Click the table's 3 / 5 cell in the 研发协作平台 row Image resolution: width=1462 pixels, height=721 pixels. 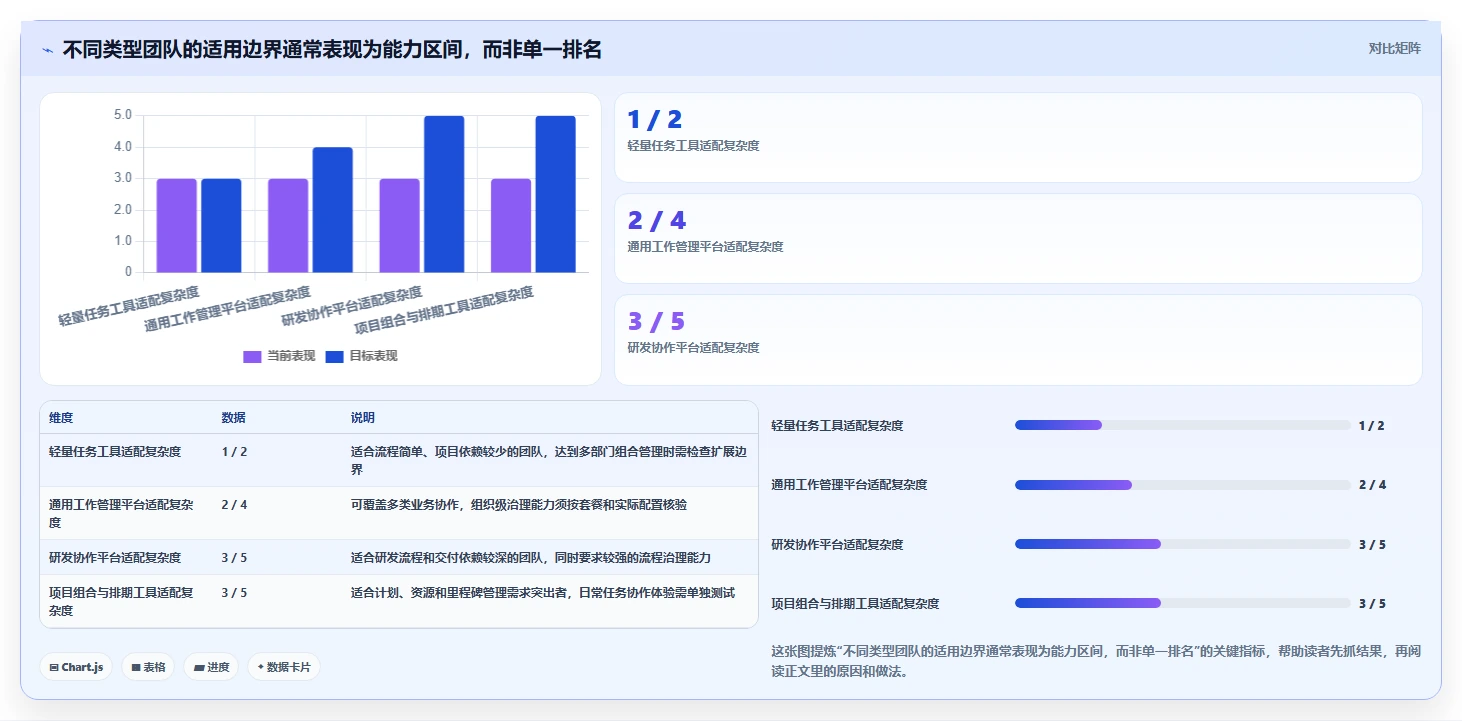tap(235, 558)
